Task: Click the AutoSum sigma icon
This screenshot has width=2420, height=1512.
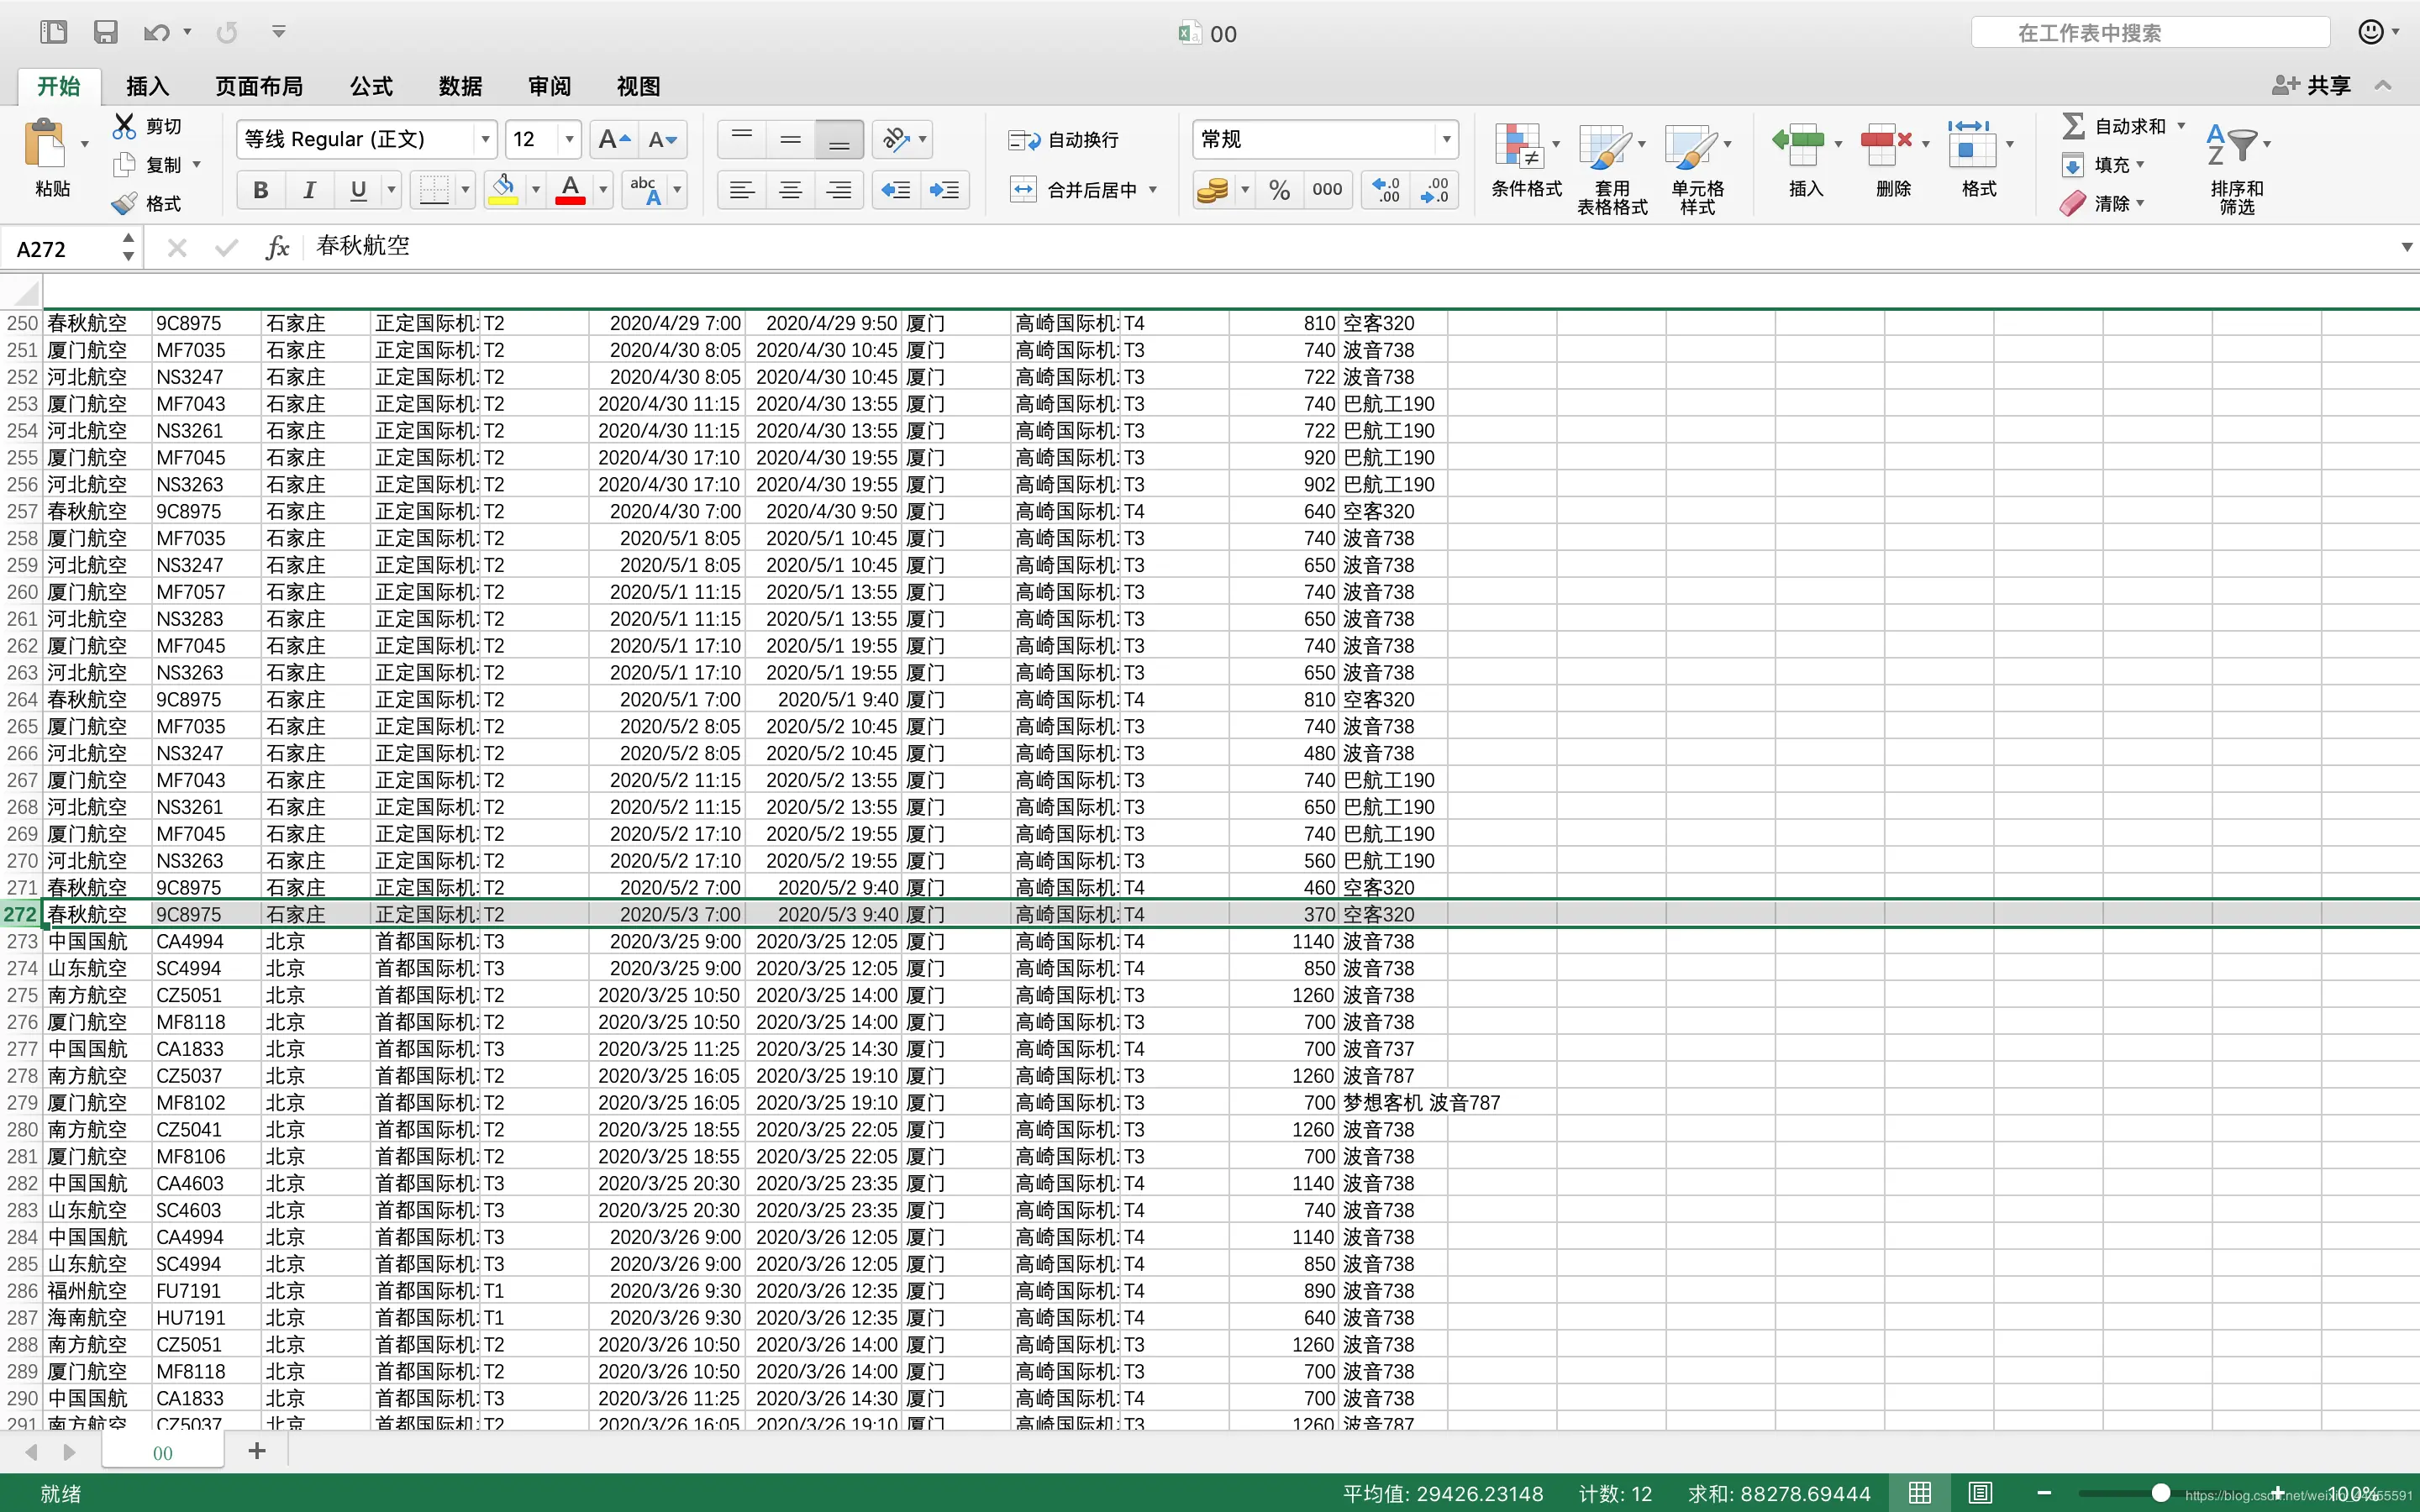Action: tap(2073, 126)
